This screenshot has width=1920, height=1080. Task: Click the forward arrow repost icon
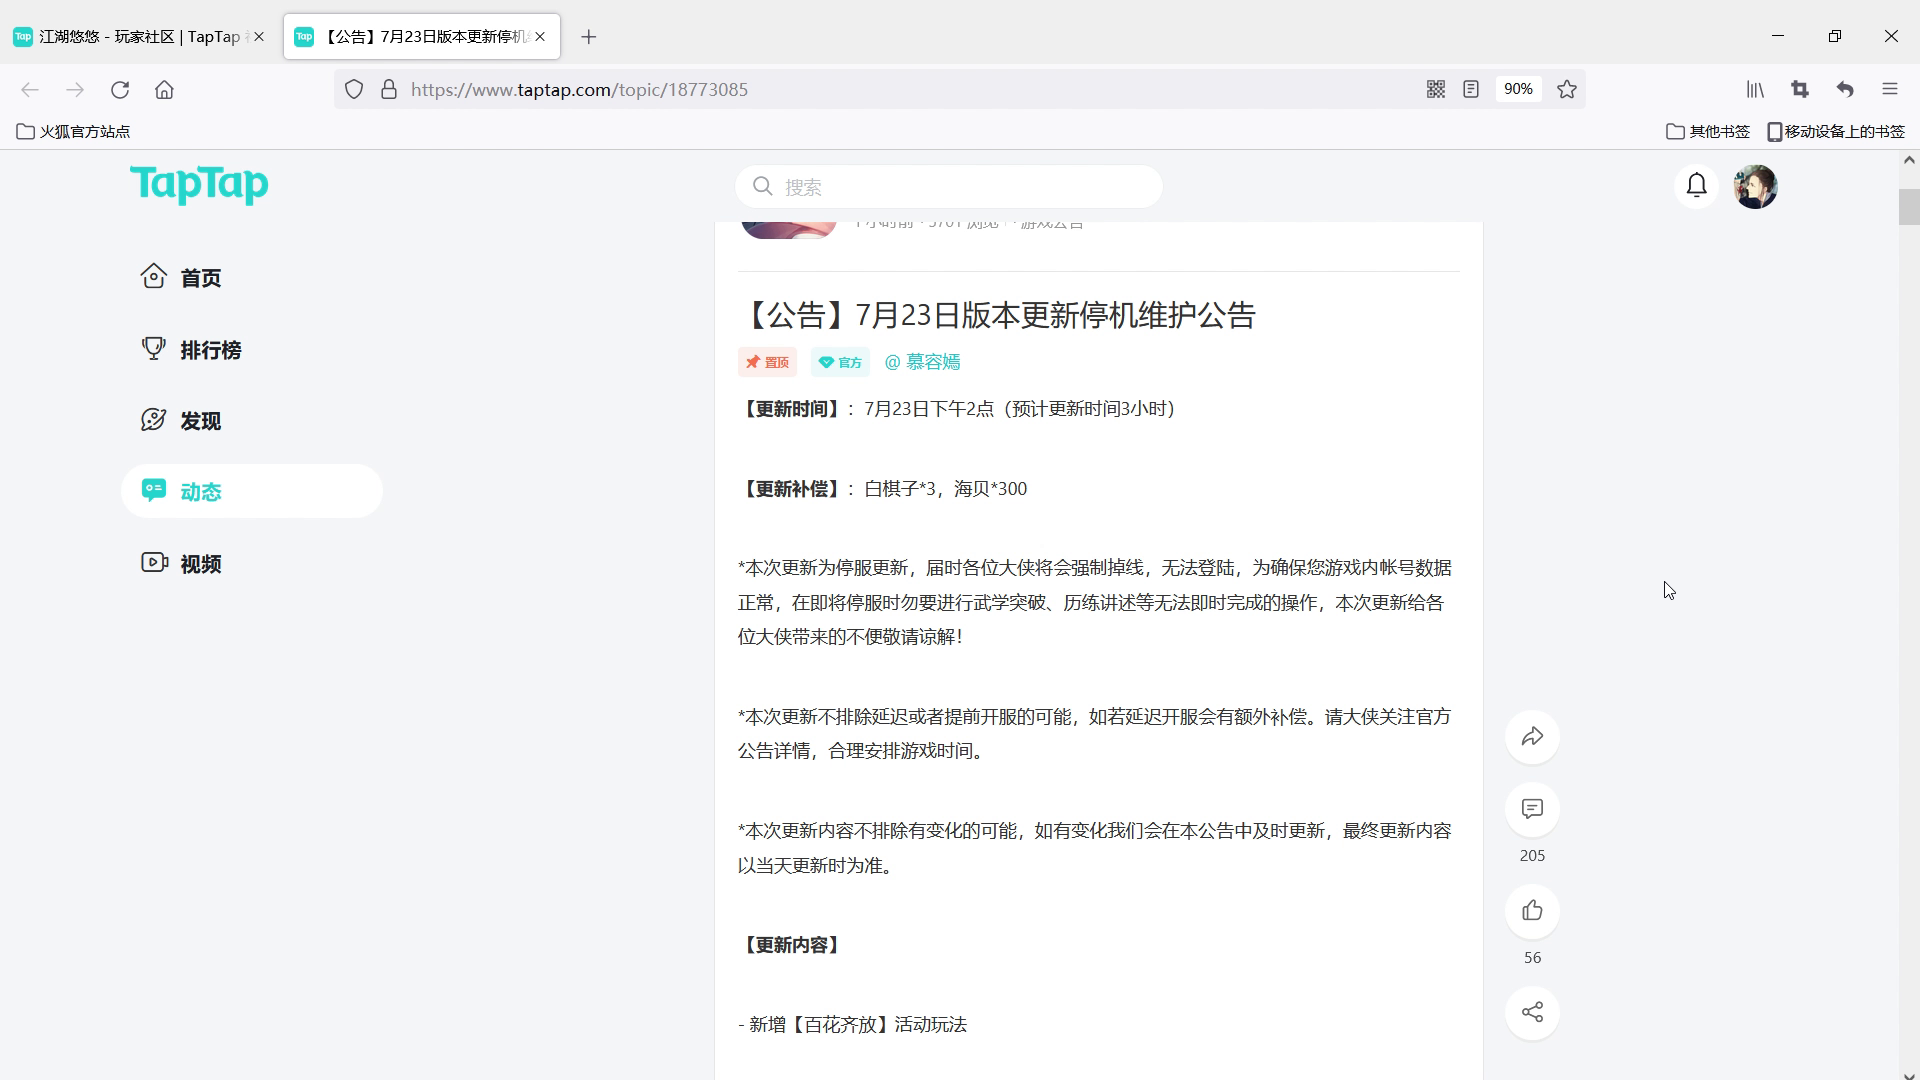pyautogui.click(x=1532, y=738)
